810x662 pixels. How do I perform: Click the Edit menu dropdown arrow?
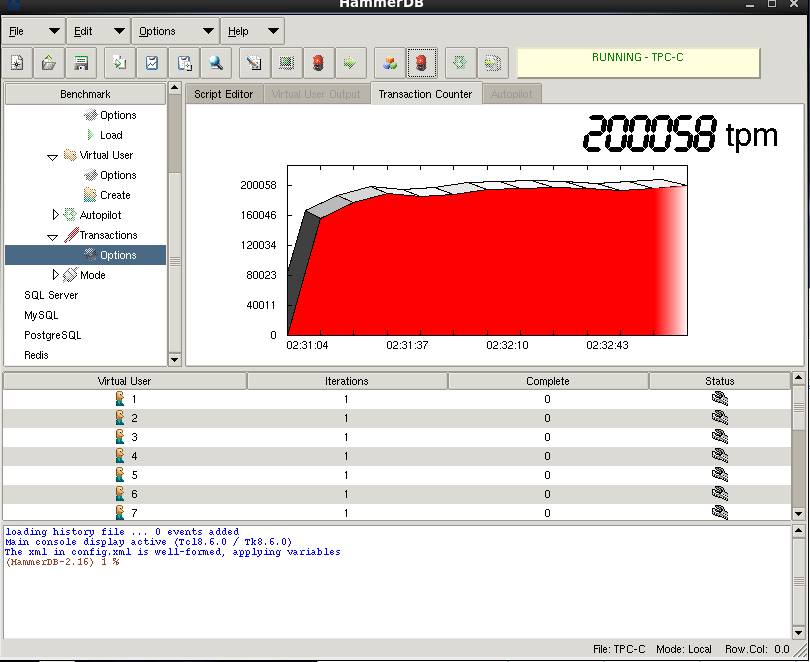point(119,31)
